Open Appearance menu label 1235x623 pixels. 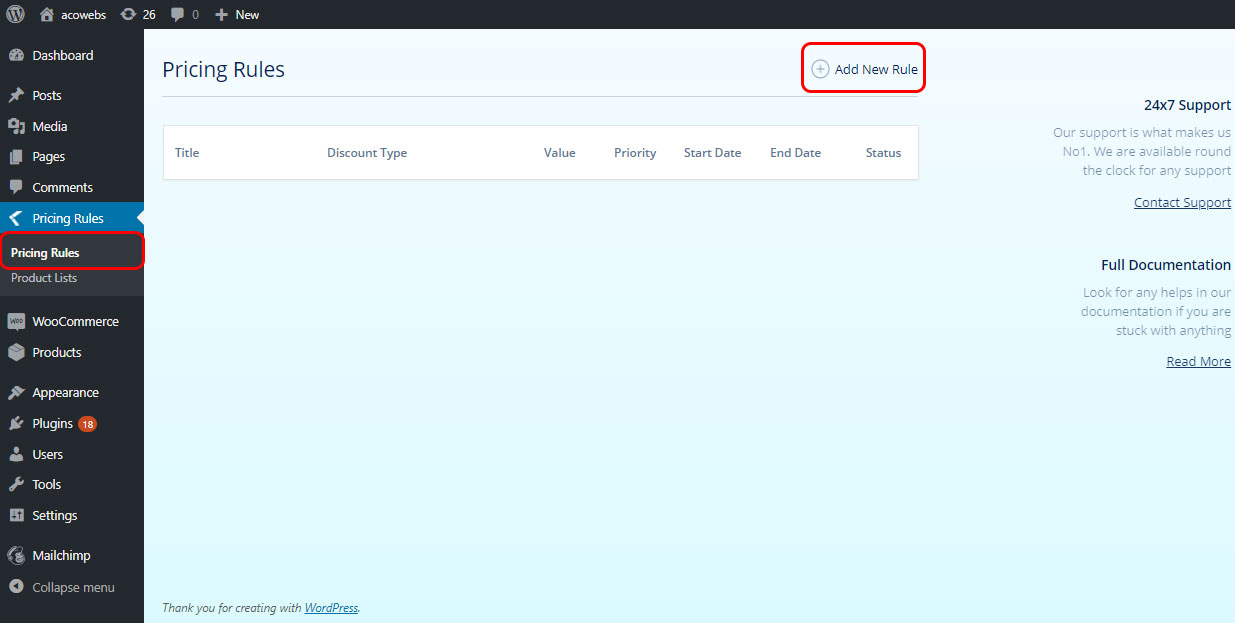tap(65, 393)
